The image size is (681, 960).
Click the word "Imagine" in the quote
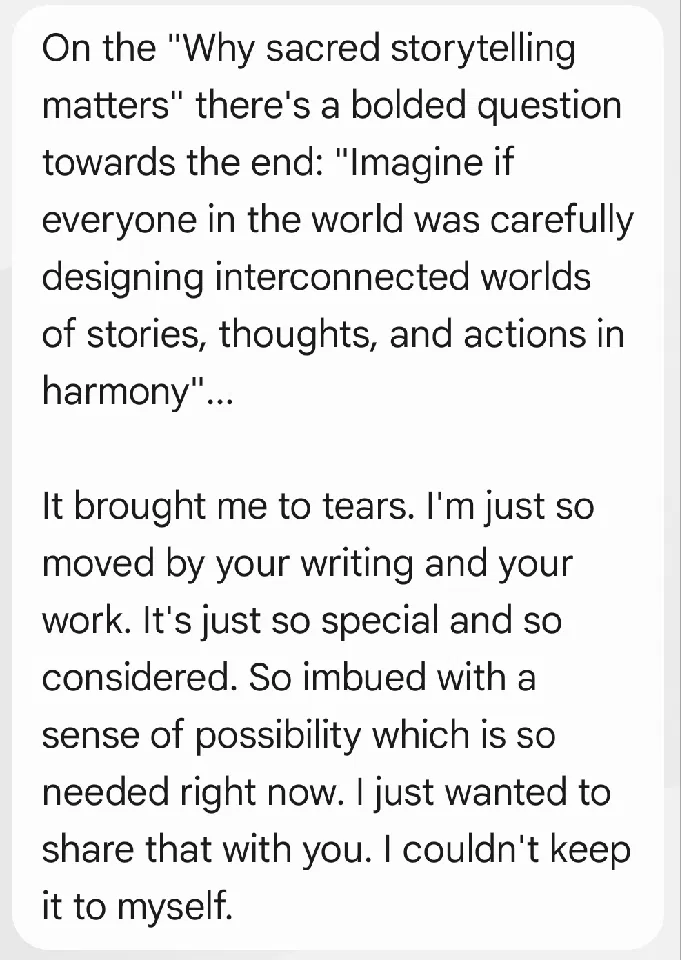click(417, 163)
